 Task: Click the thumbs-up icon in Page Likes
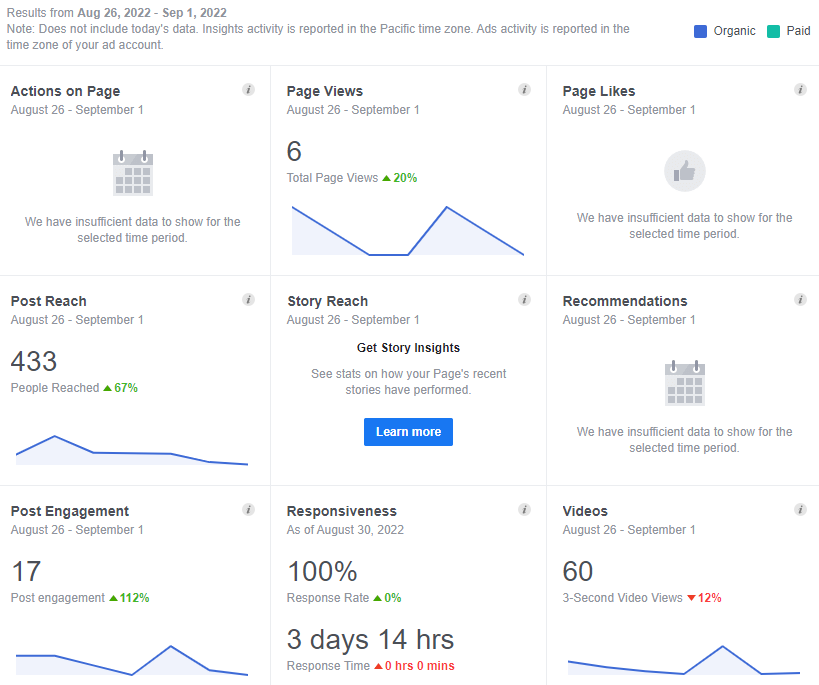coord(685,171)
